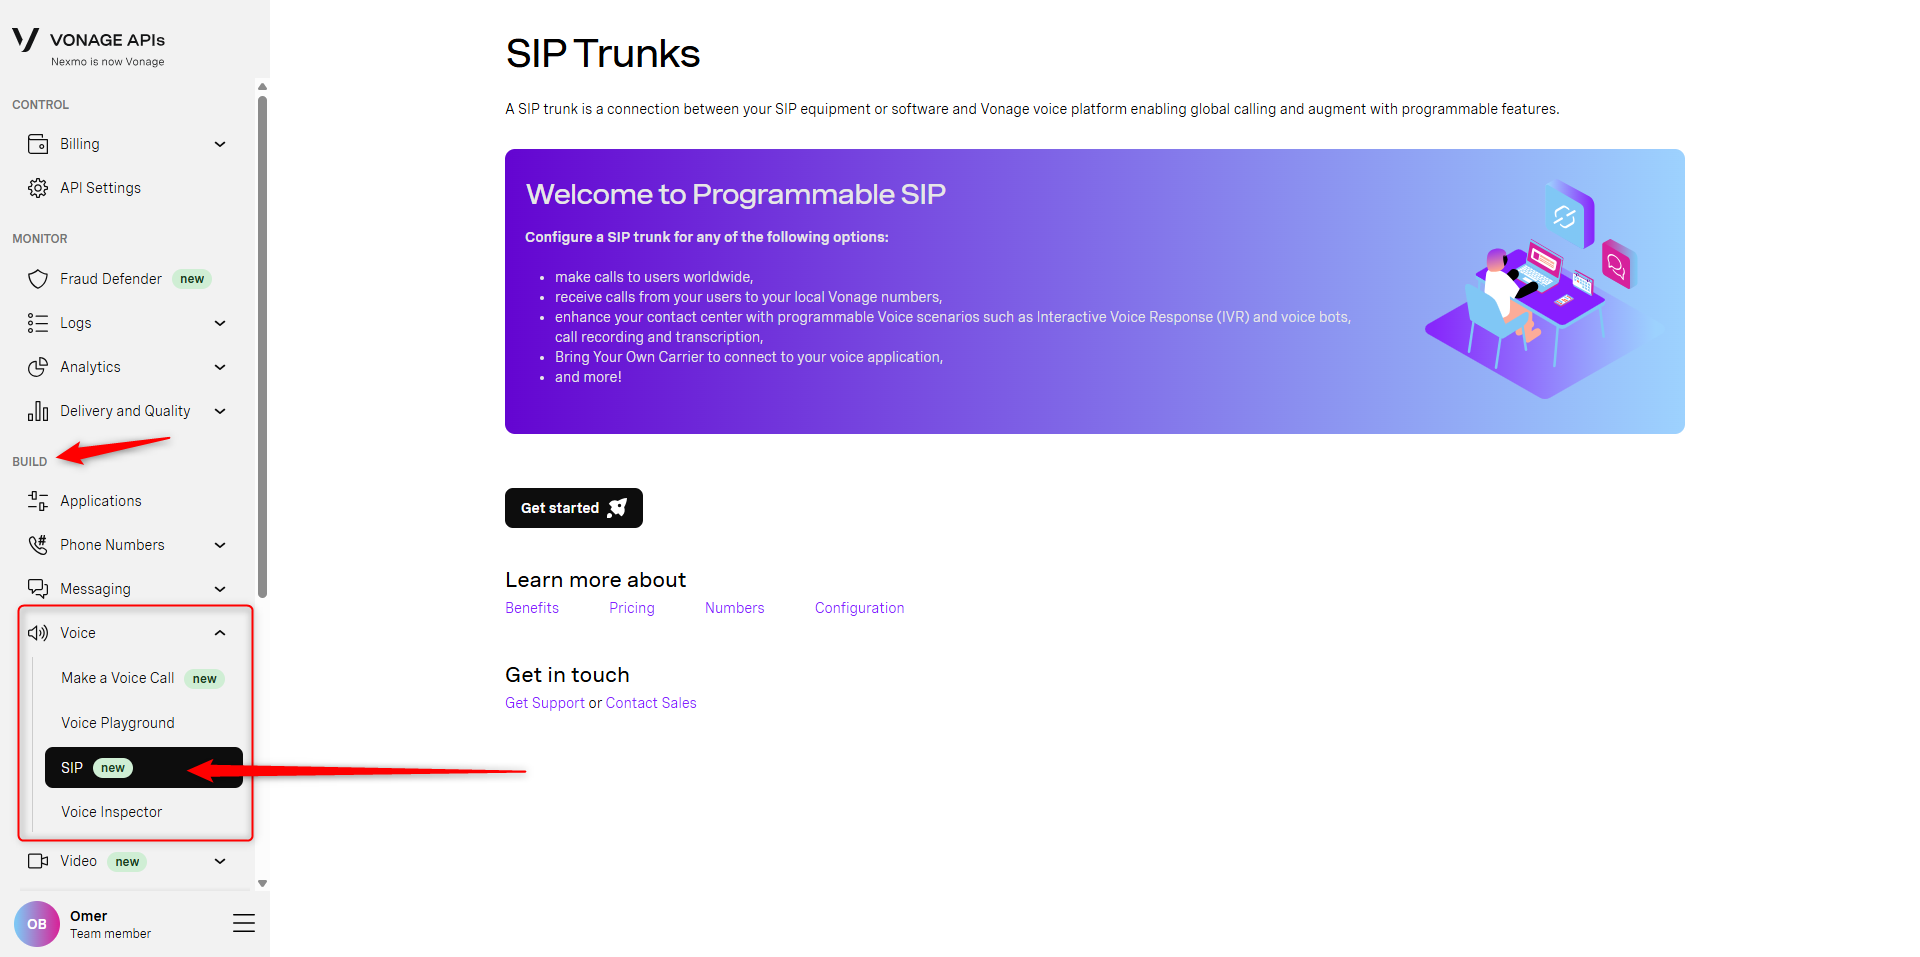Click the Video camera icon
This screenshot has height=957, width=1920.
(38, 861)
